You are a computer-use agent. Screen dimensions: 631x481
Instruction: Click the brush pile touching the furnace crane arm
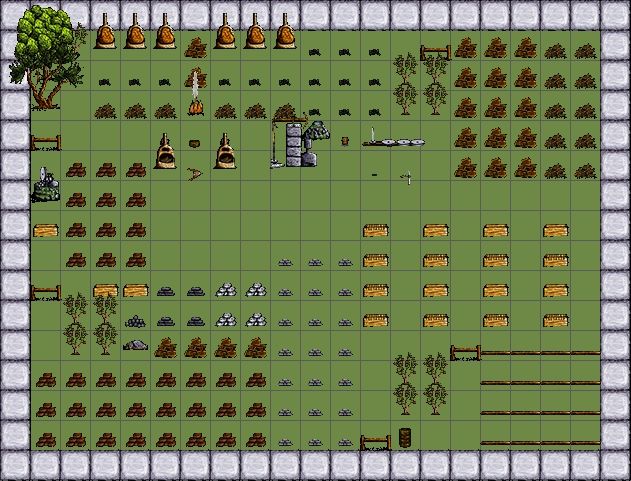pos(285,111)
